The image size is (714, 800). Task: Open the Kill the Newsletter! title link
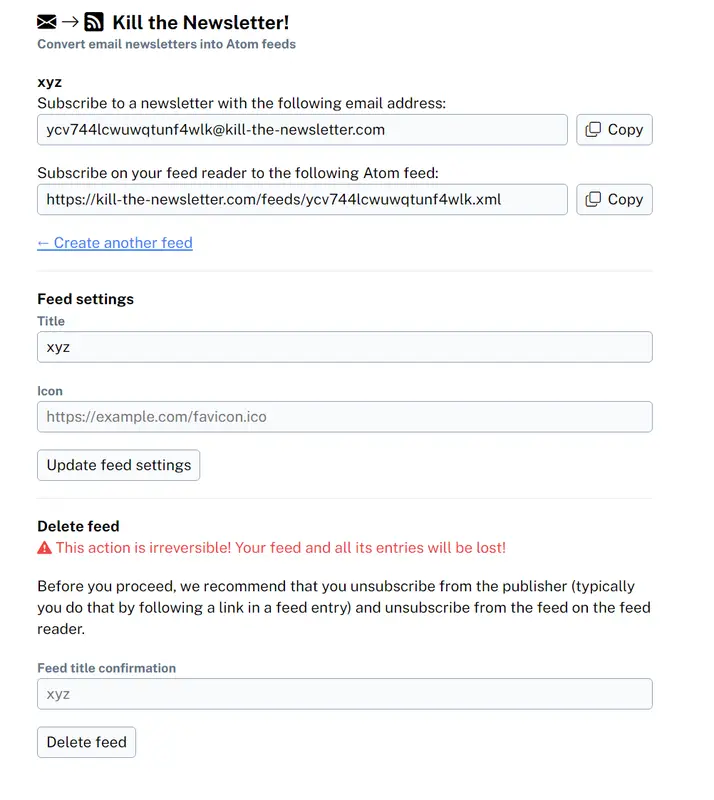[200, 22]
